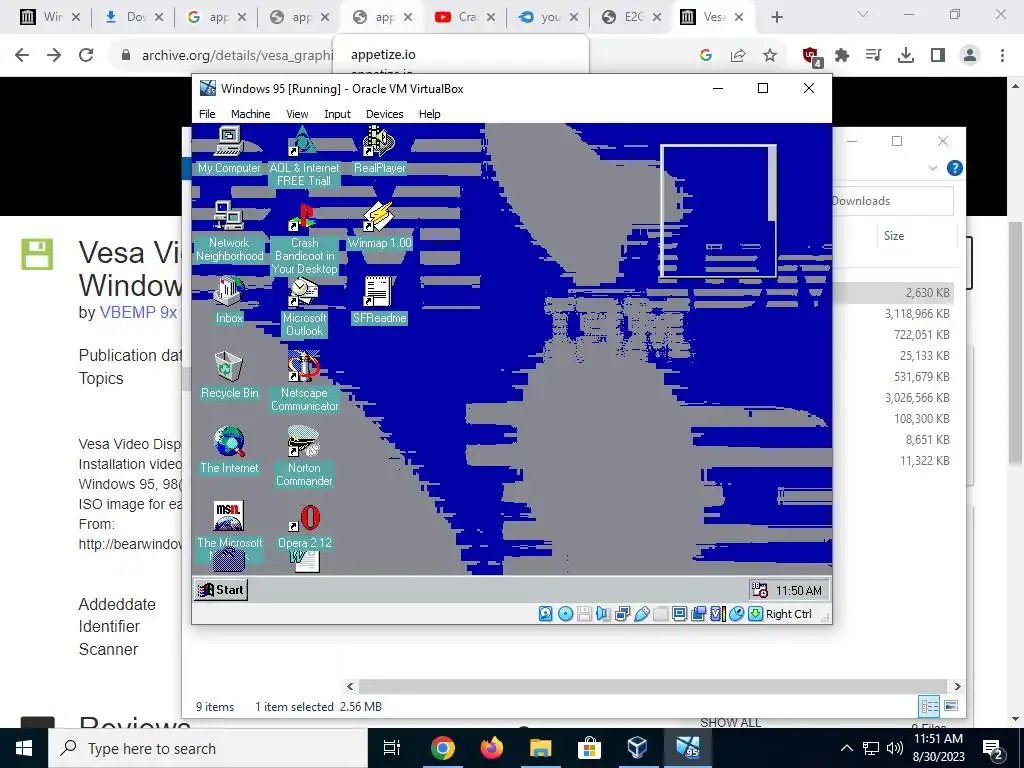Screen dimensions: 1024x768
Task: Select the Norton Commander shortcut
Action: click(304, 457)
